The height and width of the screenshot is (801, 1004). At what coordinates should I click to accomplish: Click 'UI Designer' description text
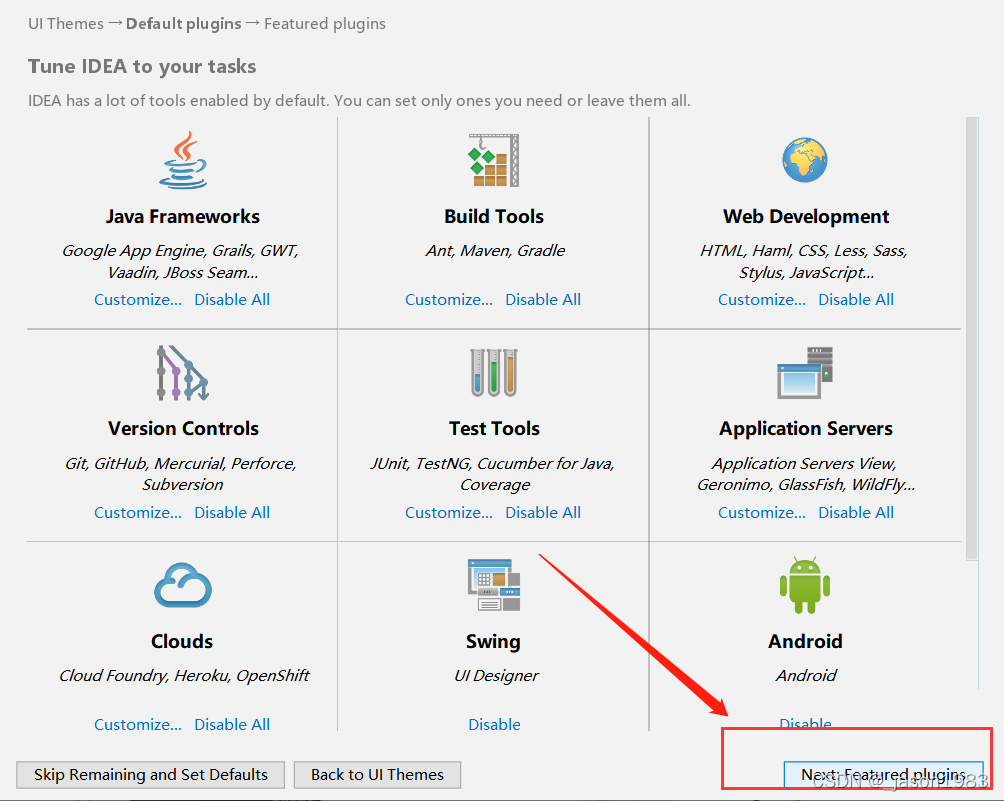point(496,676)
